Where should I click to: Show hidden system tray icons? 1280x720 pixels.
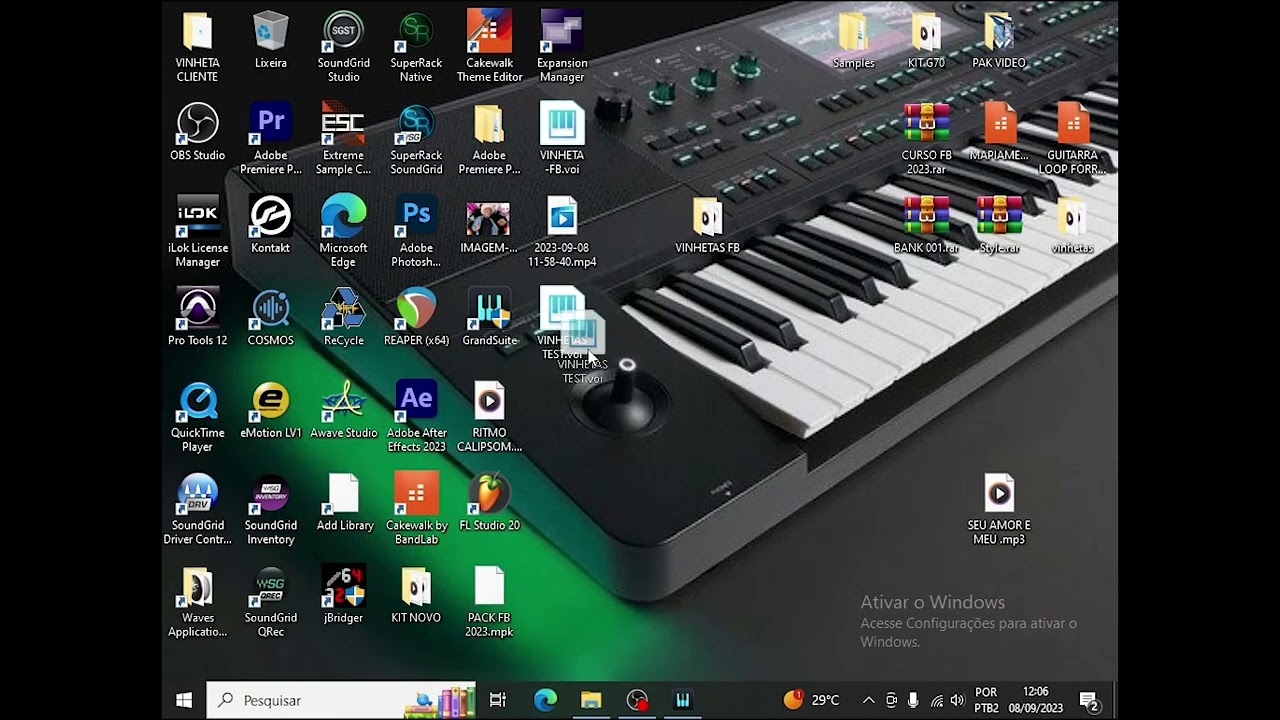tap(868, 700)
